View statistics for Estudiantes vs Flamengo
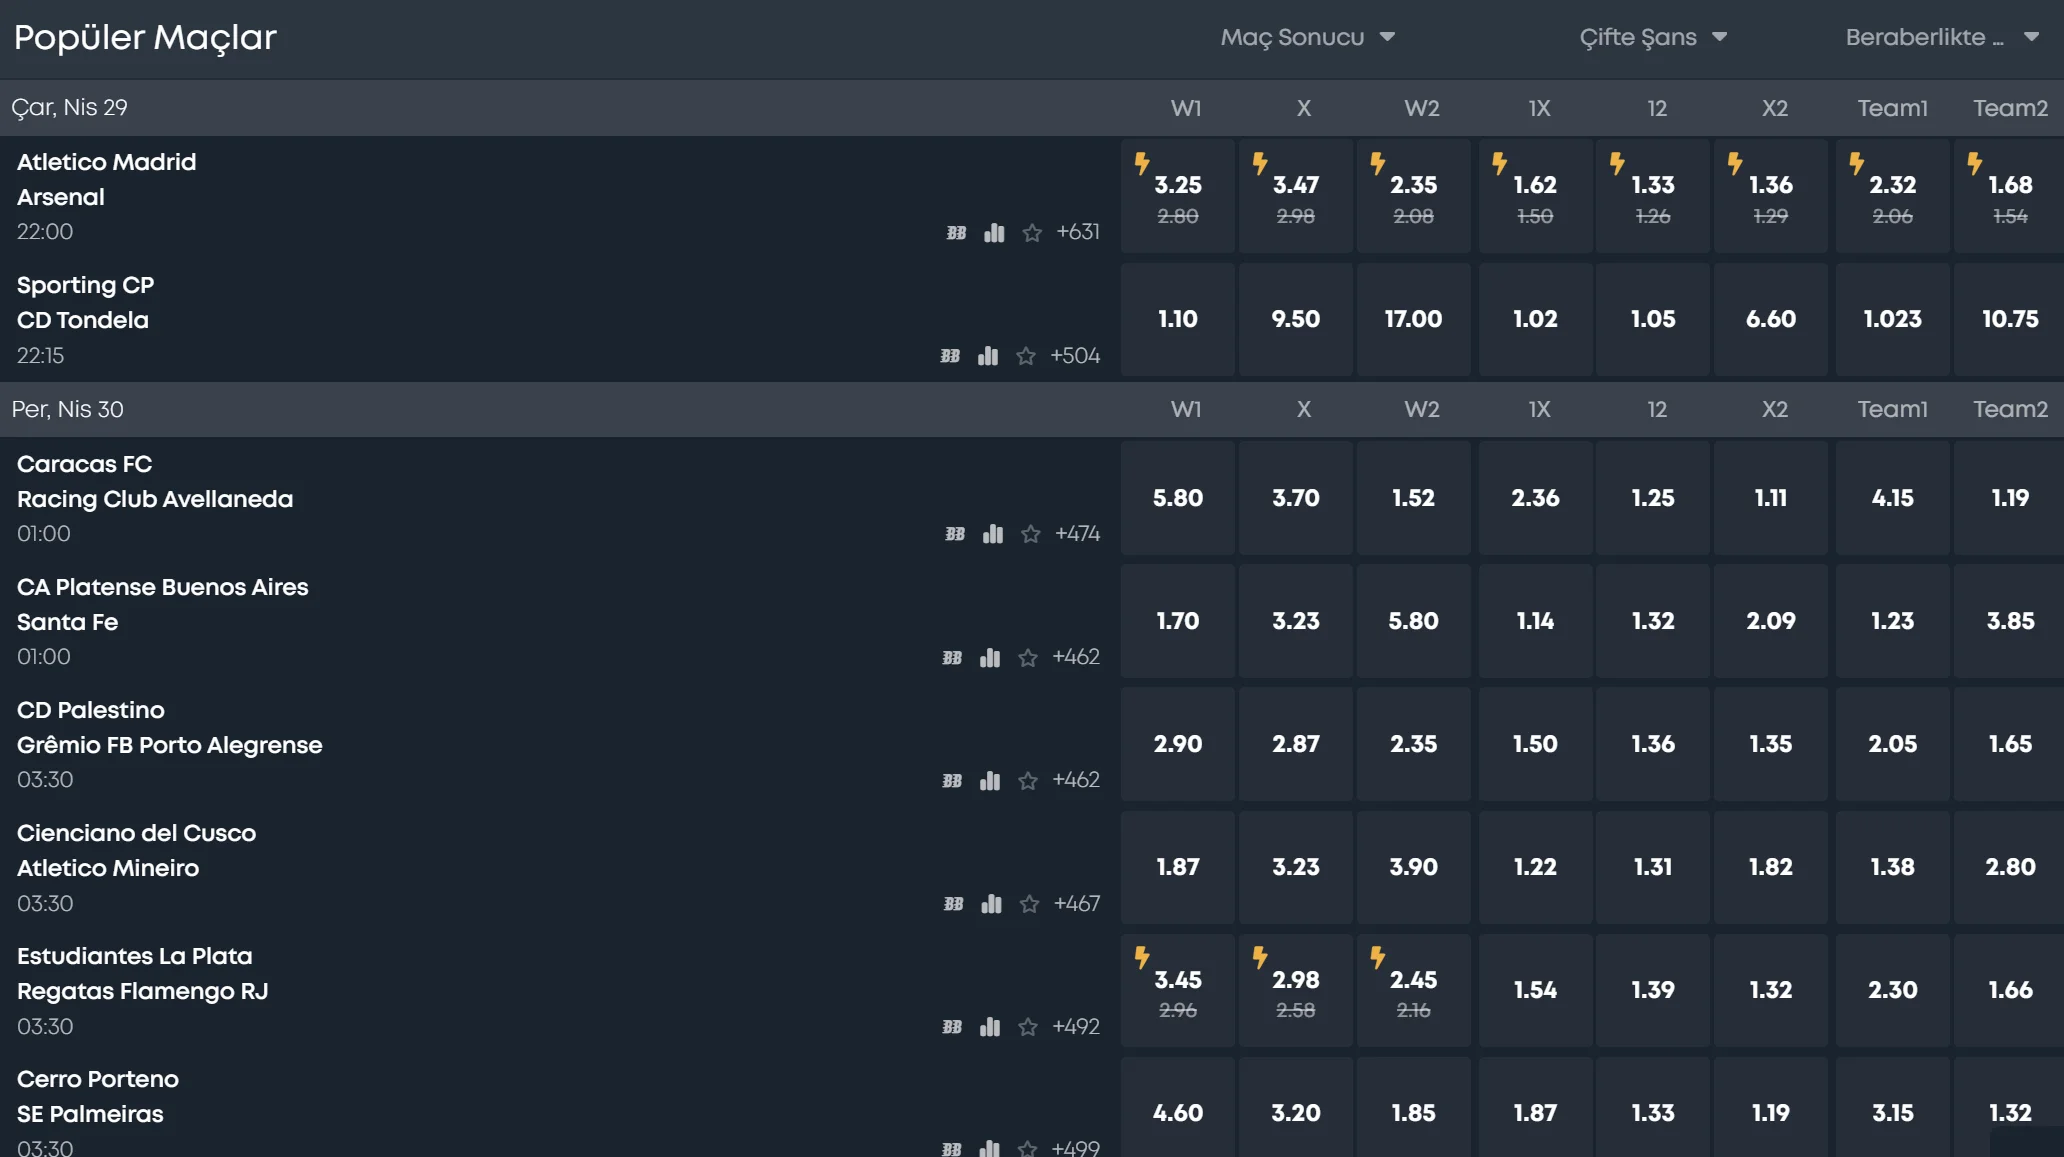This screenshot has width=2064, height=1157. (990, 1027)
